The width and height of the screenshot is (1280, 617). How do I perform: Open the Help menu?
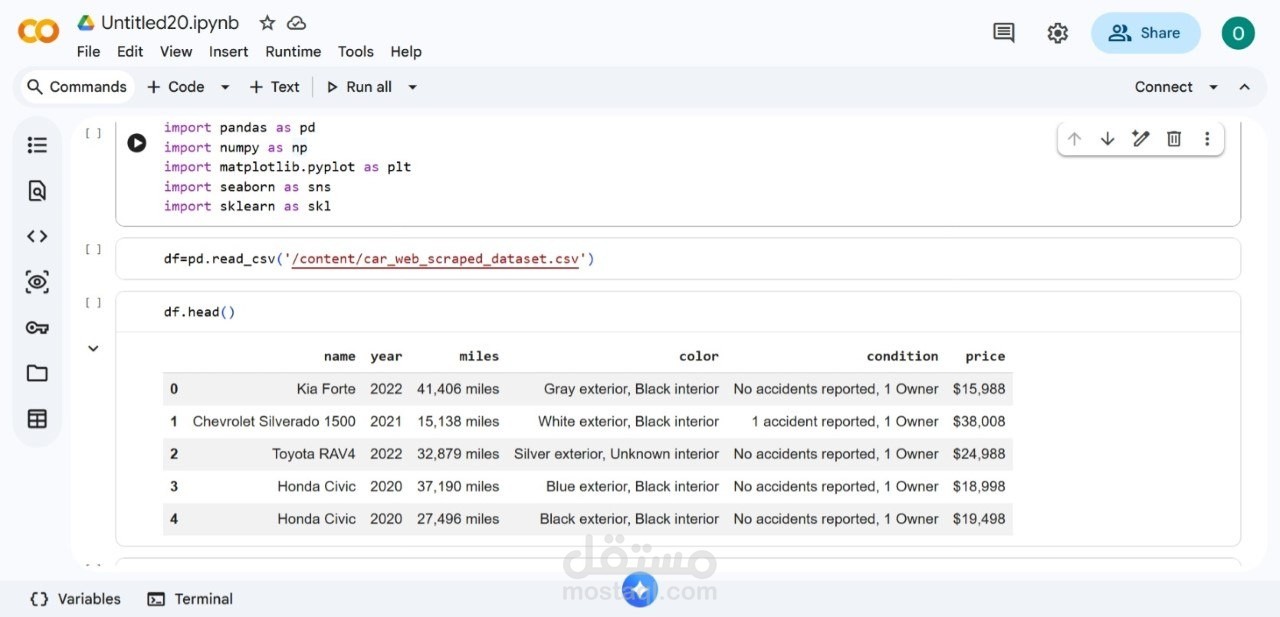406,52
